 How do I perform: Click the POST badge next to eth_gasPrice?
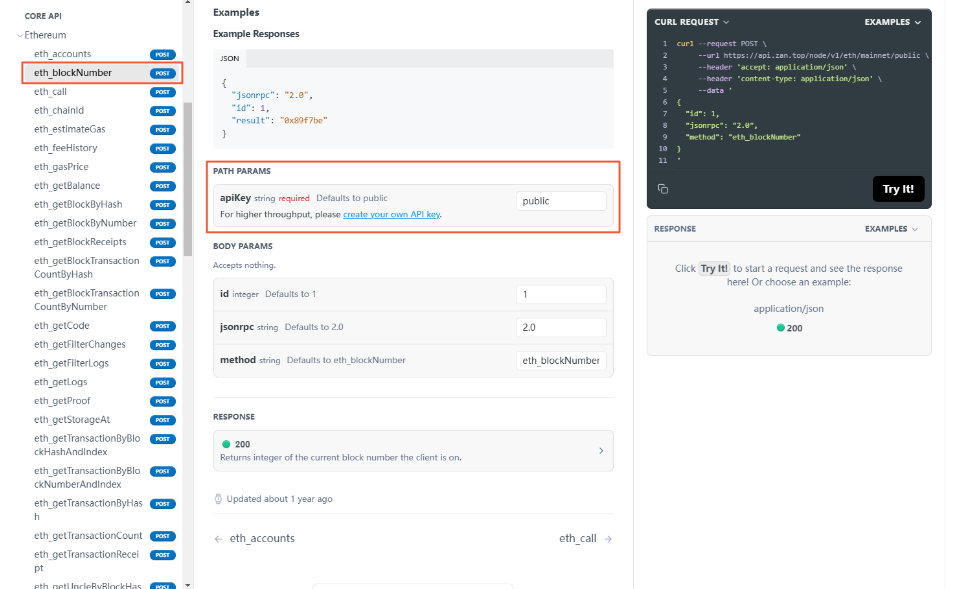pos(162,167)
